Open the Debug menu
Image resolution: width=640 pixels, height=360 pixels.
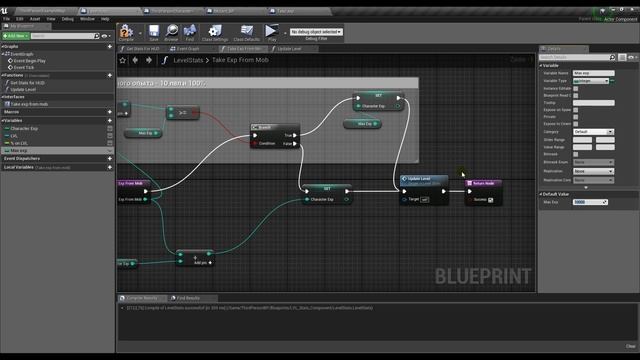click(67, 19)
